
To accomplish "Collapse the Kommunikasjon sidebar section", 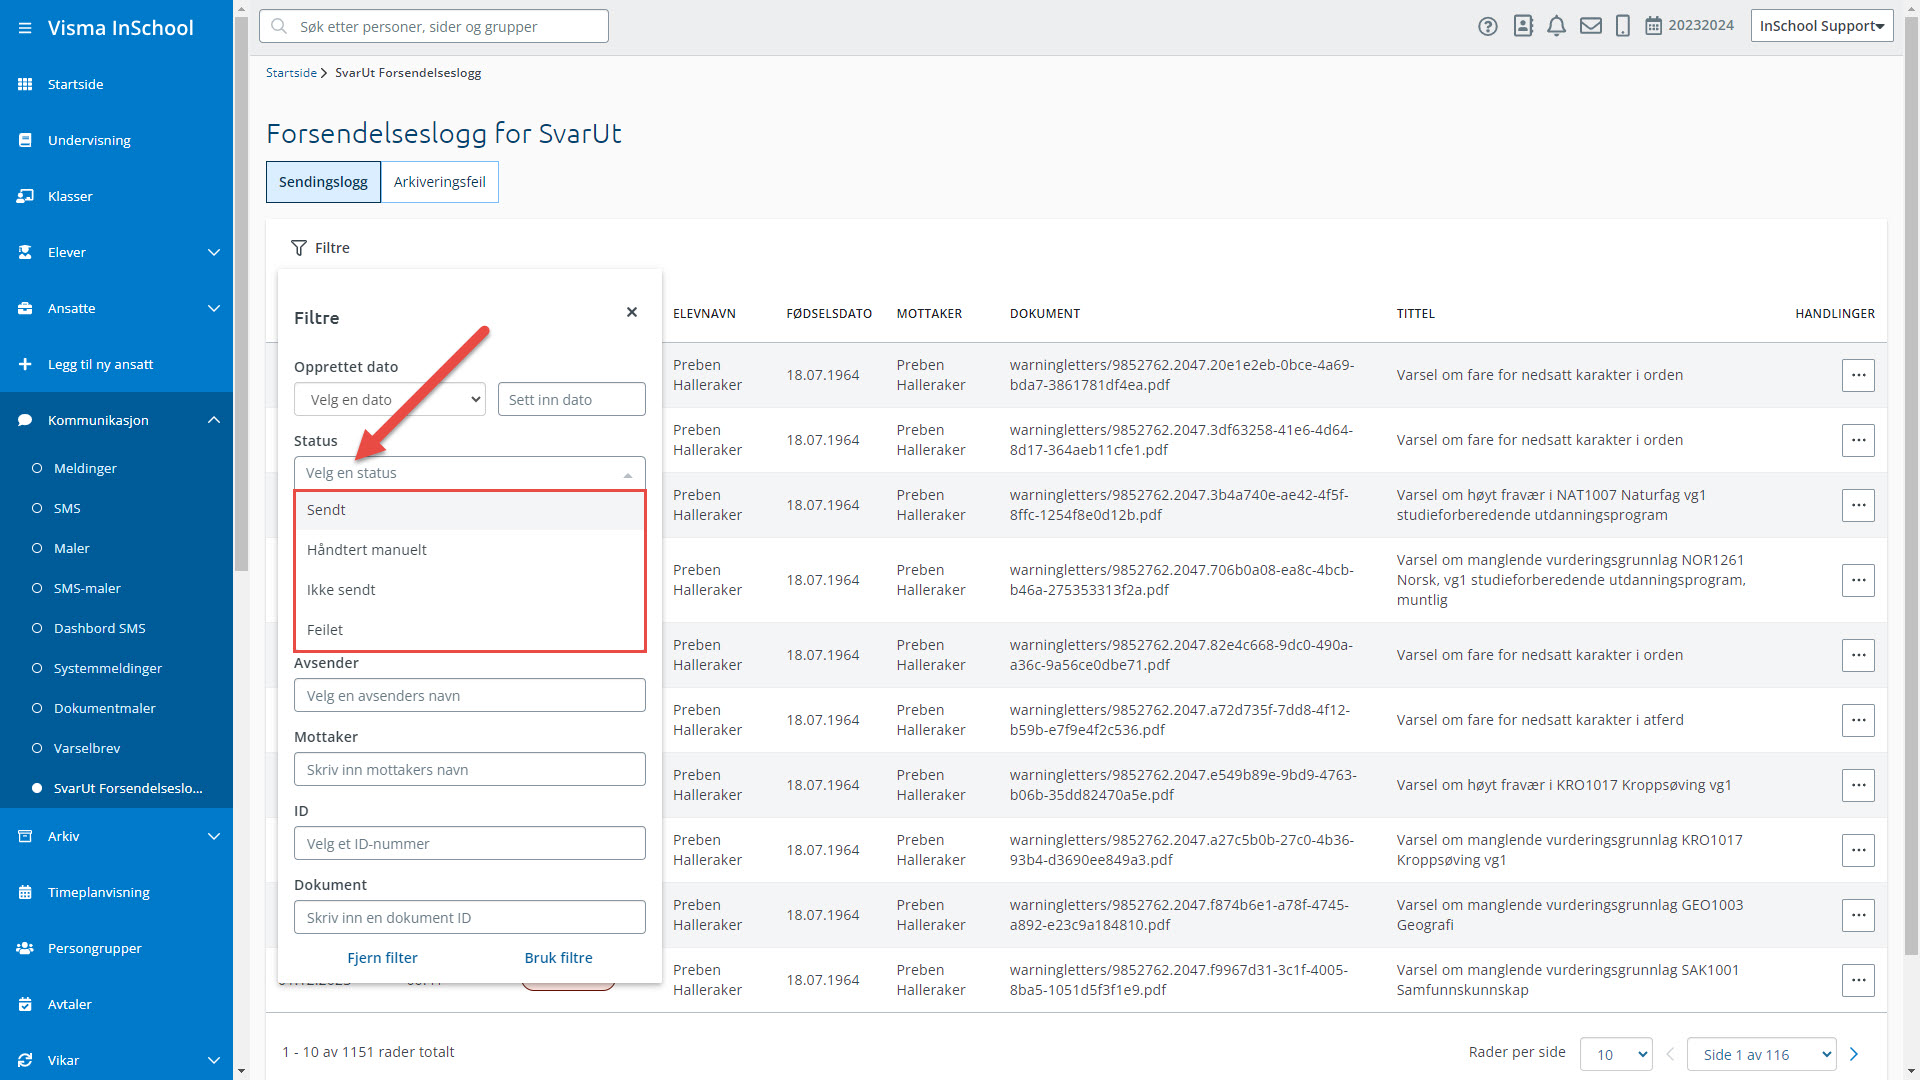I will point(213,420).
